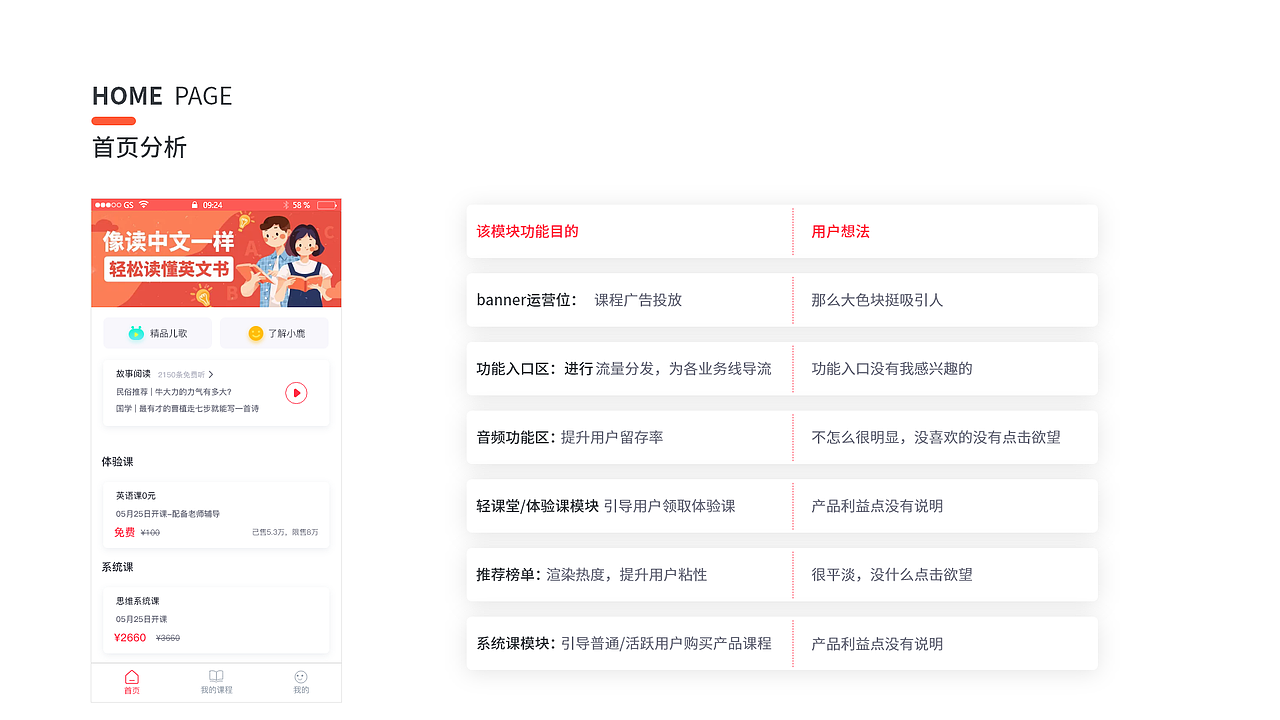Open the 思维系统课 course card
The image size is (1280, 720).
coord(216,620)
